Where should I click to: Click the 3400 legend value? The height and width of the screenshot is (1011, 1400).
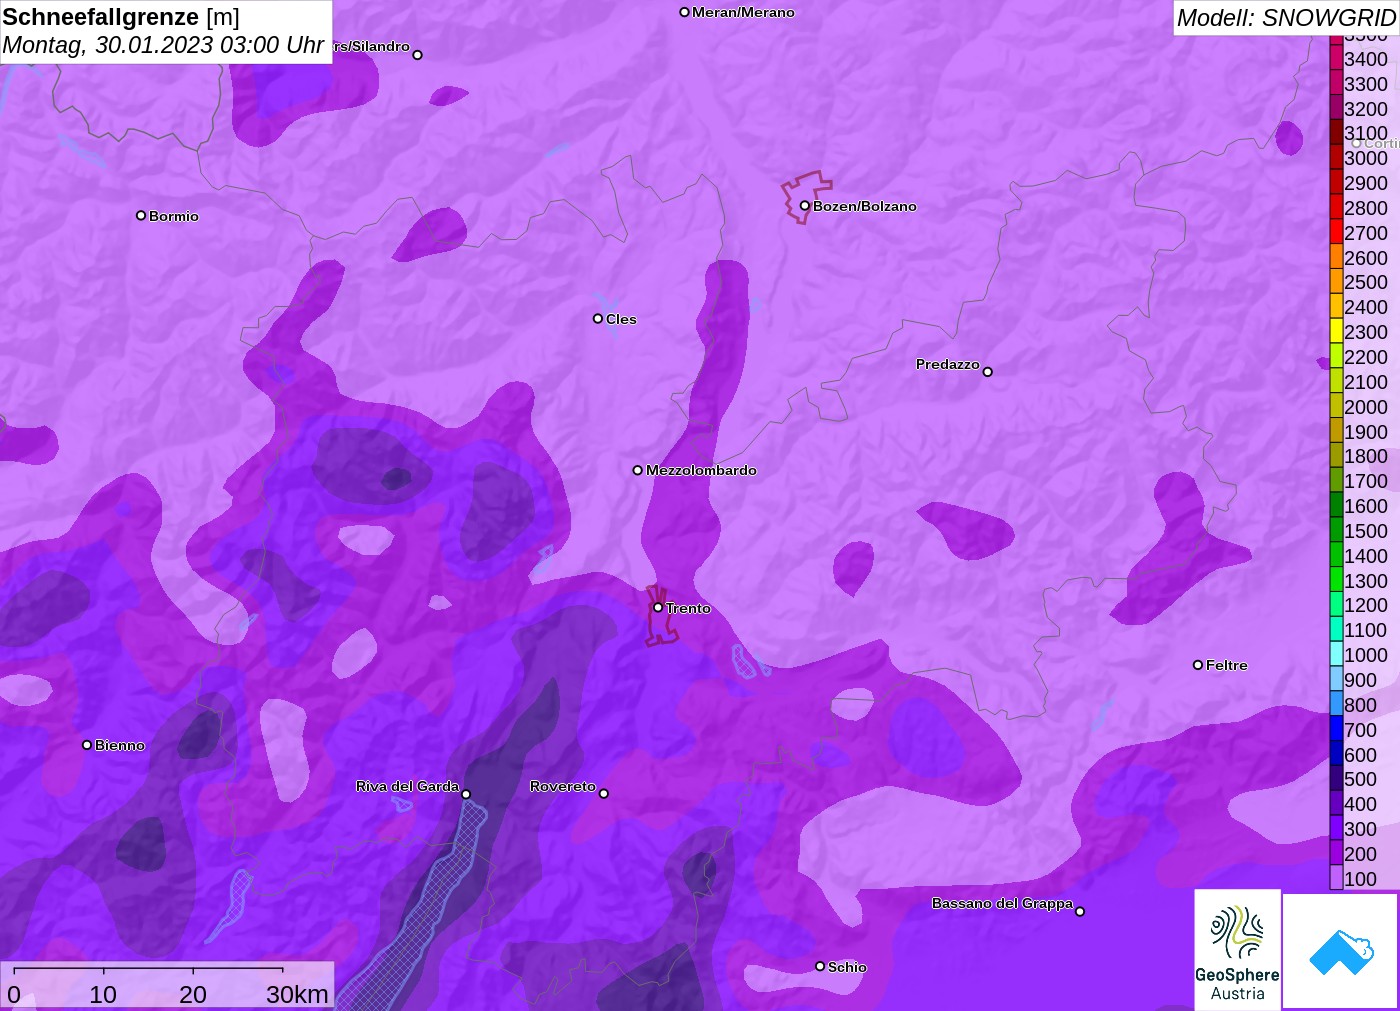coord(1366,59)
